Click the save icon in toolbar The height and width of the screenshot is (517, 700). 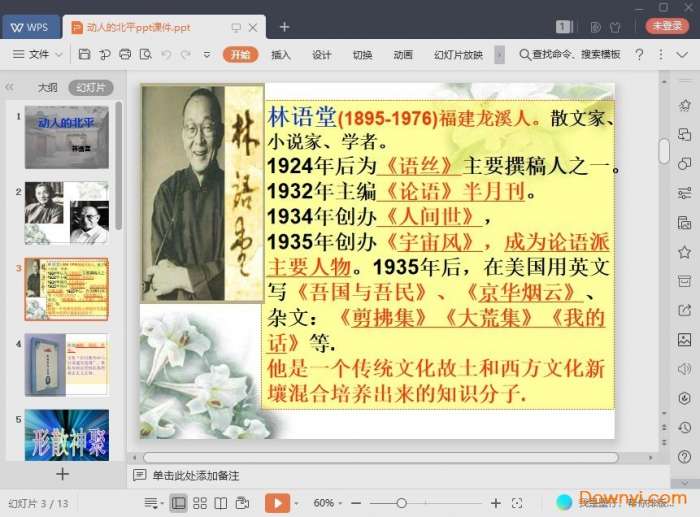[84, 54]
